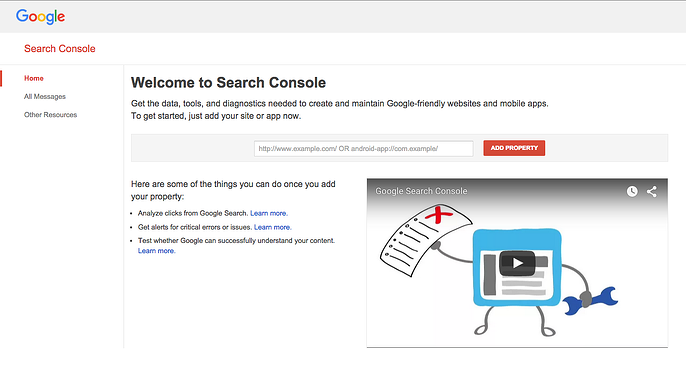Viewport: 686px width, 365px height.
Task: Click the Google logo
Action: click(x=40, y=17)
